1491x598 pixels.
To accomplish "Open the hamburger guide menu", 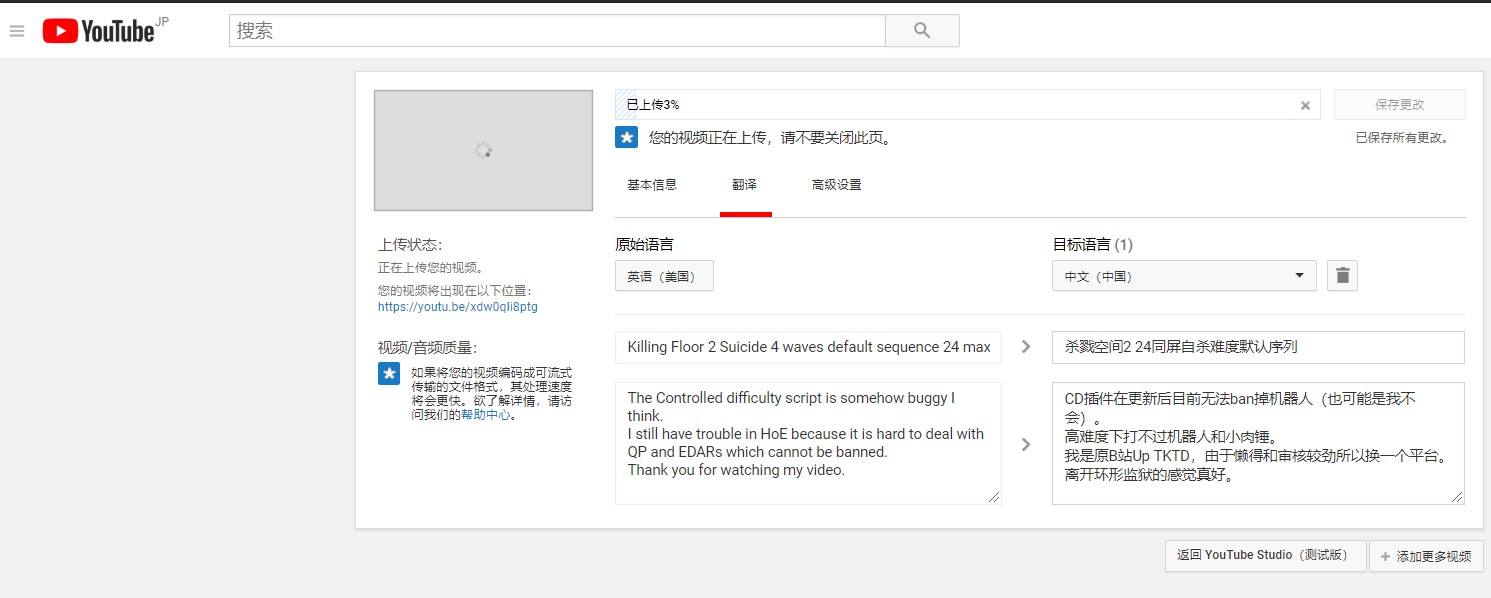I will (16, 31).
